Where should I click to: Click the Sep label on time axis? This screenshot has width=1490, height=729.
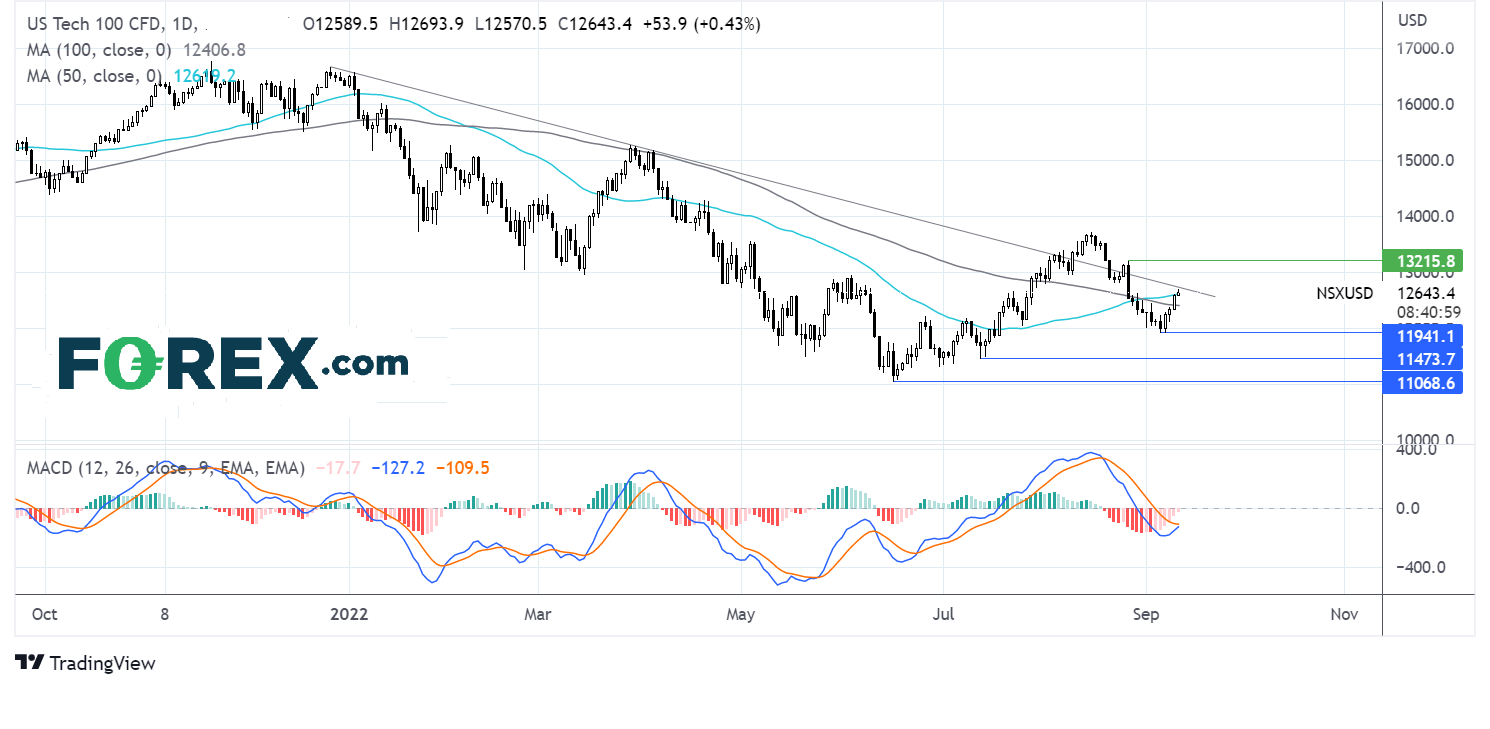[1146, 614]
